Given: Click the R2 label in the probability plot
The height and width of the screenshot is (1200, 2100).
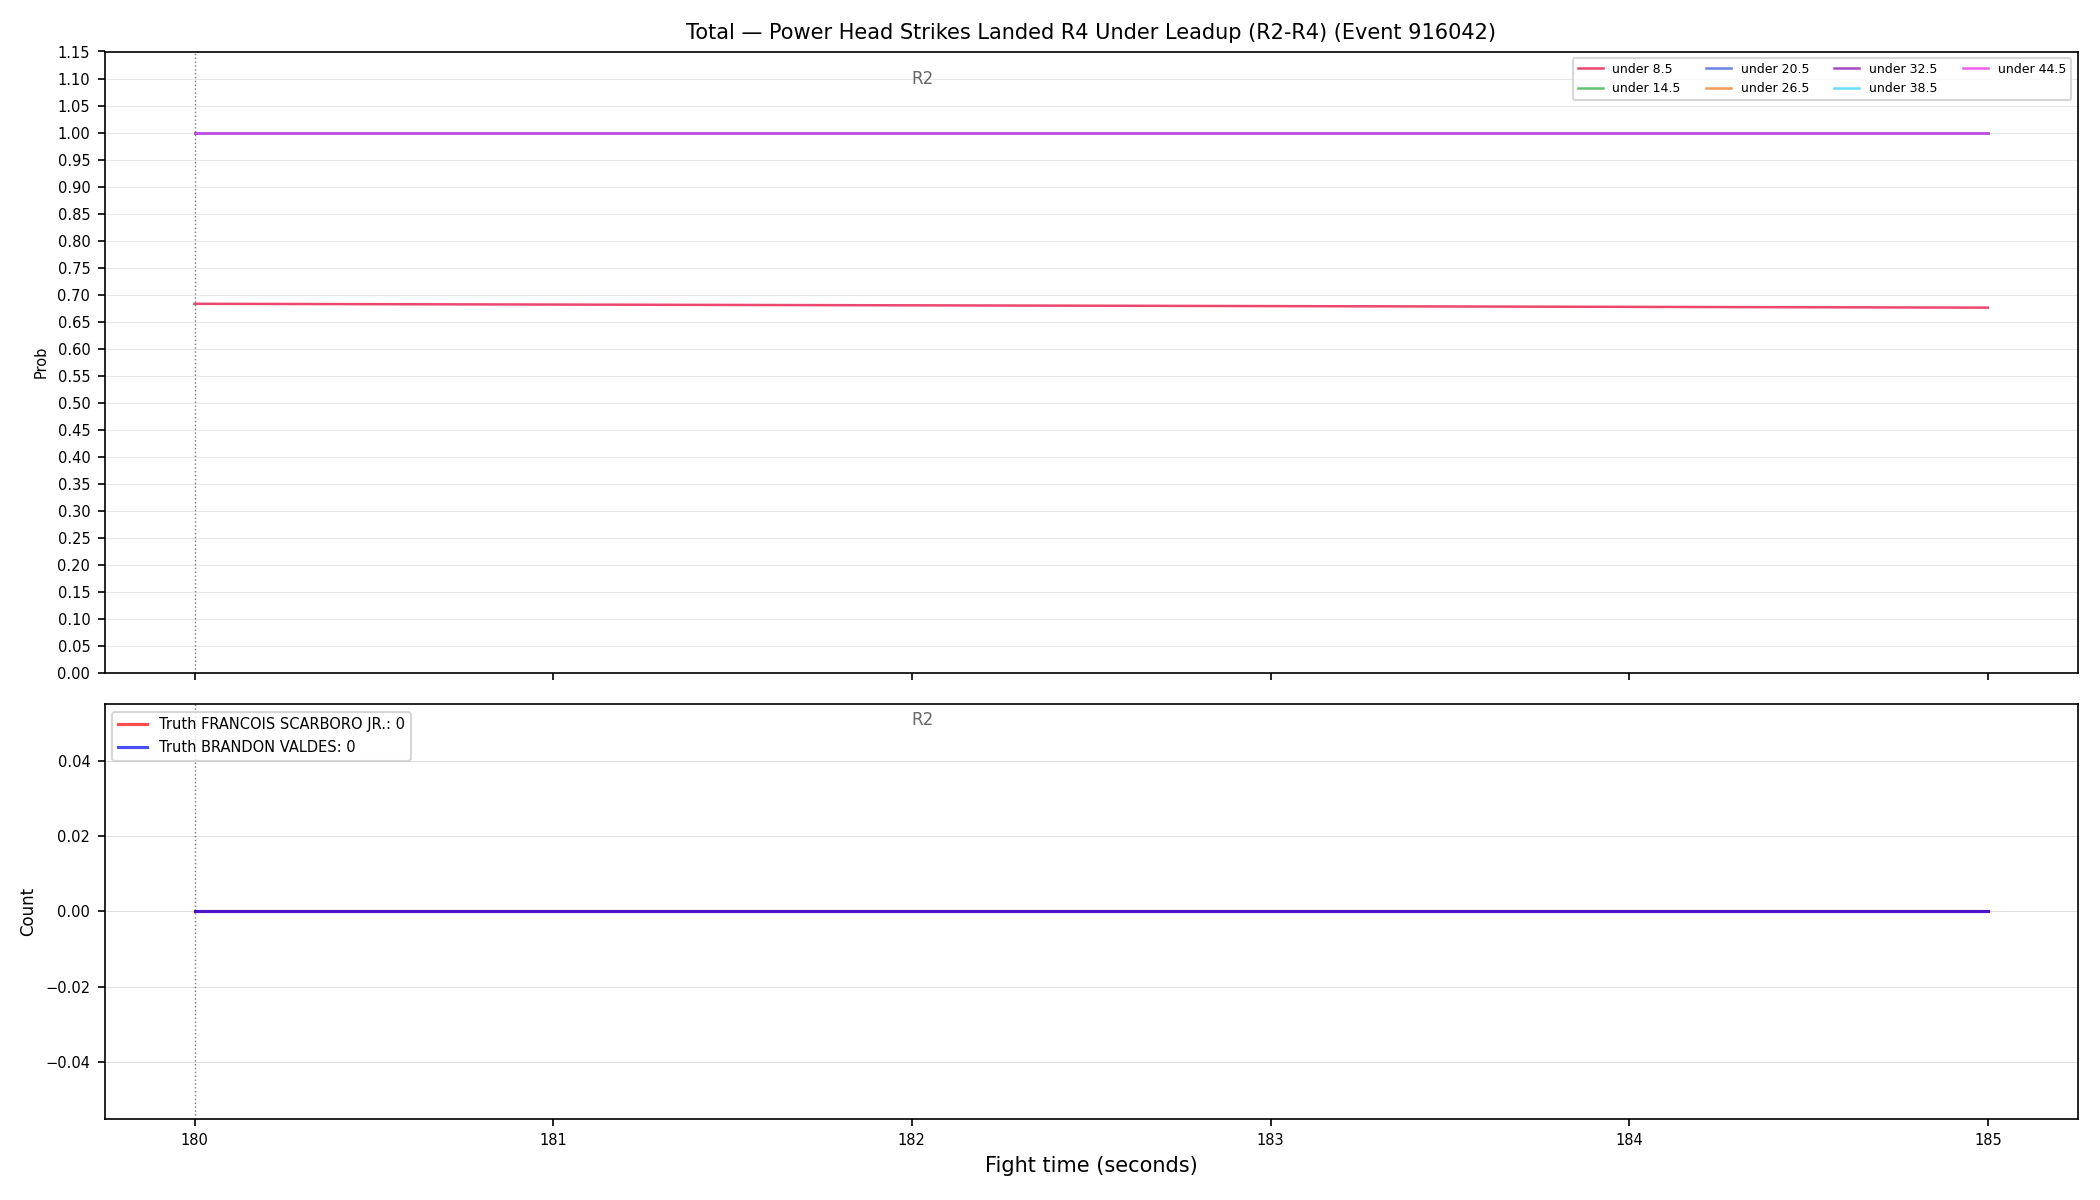Looking at the screenshot, I should tap(922, 78).
